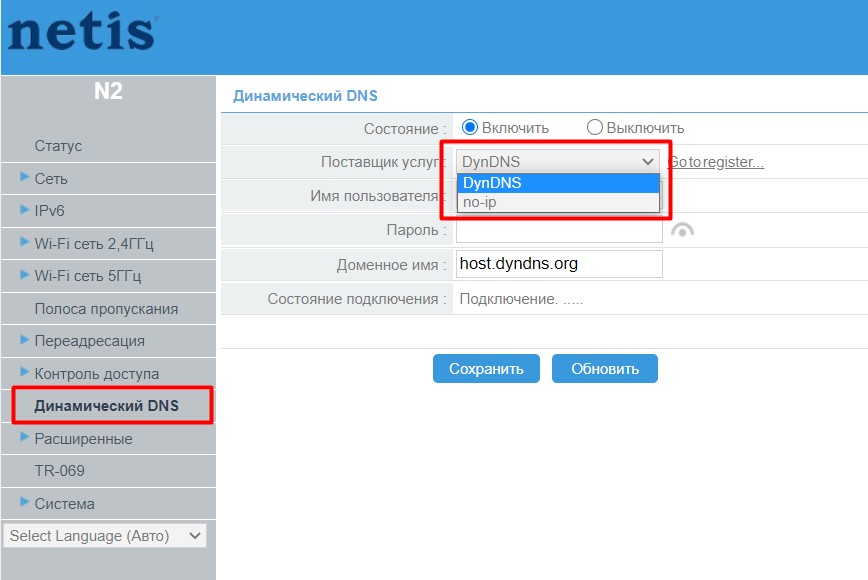This screenshot has width=868, height=580.
Task: Select the Выключить radio button
Action: 596,127
